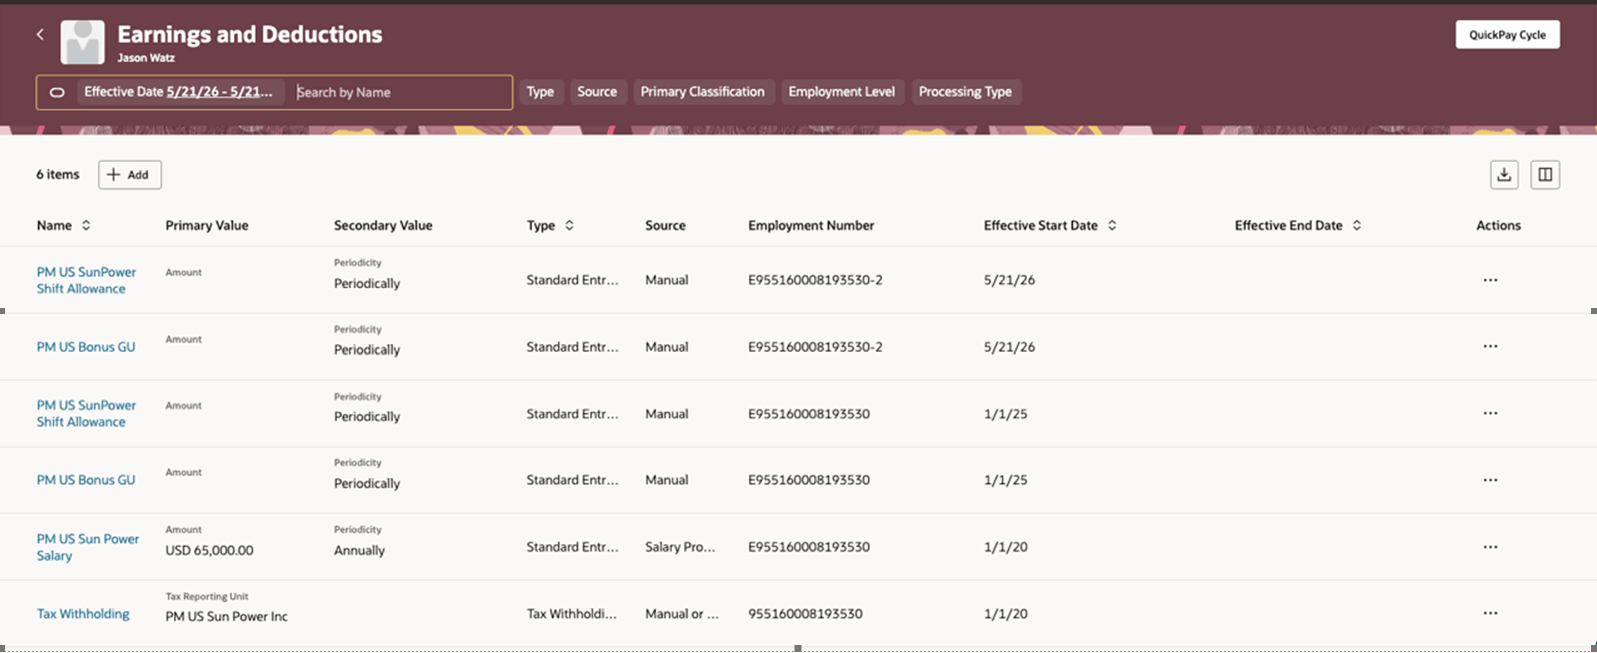Click the Salary Pro... source cell
This screenshot has height=653, width=1597.
pos(680,547)
